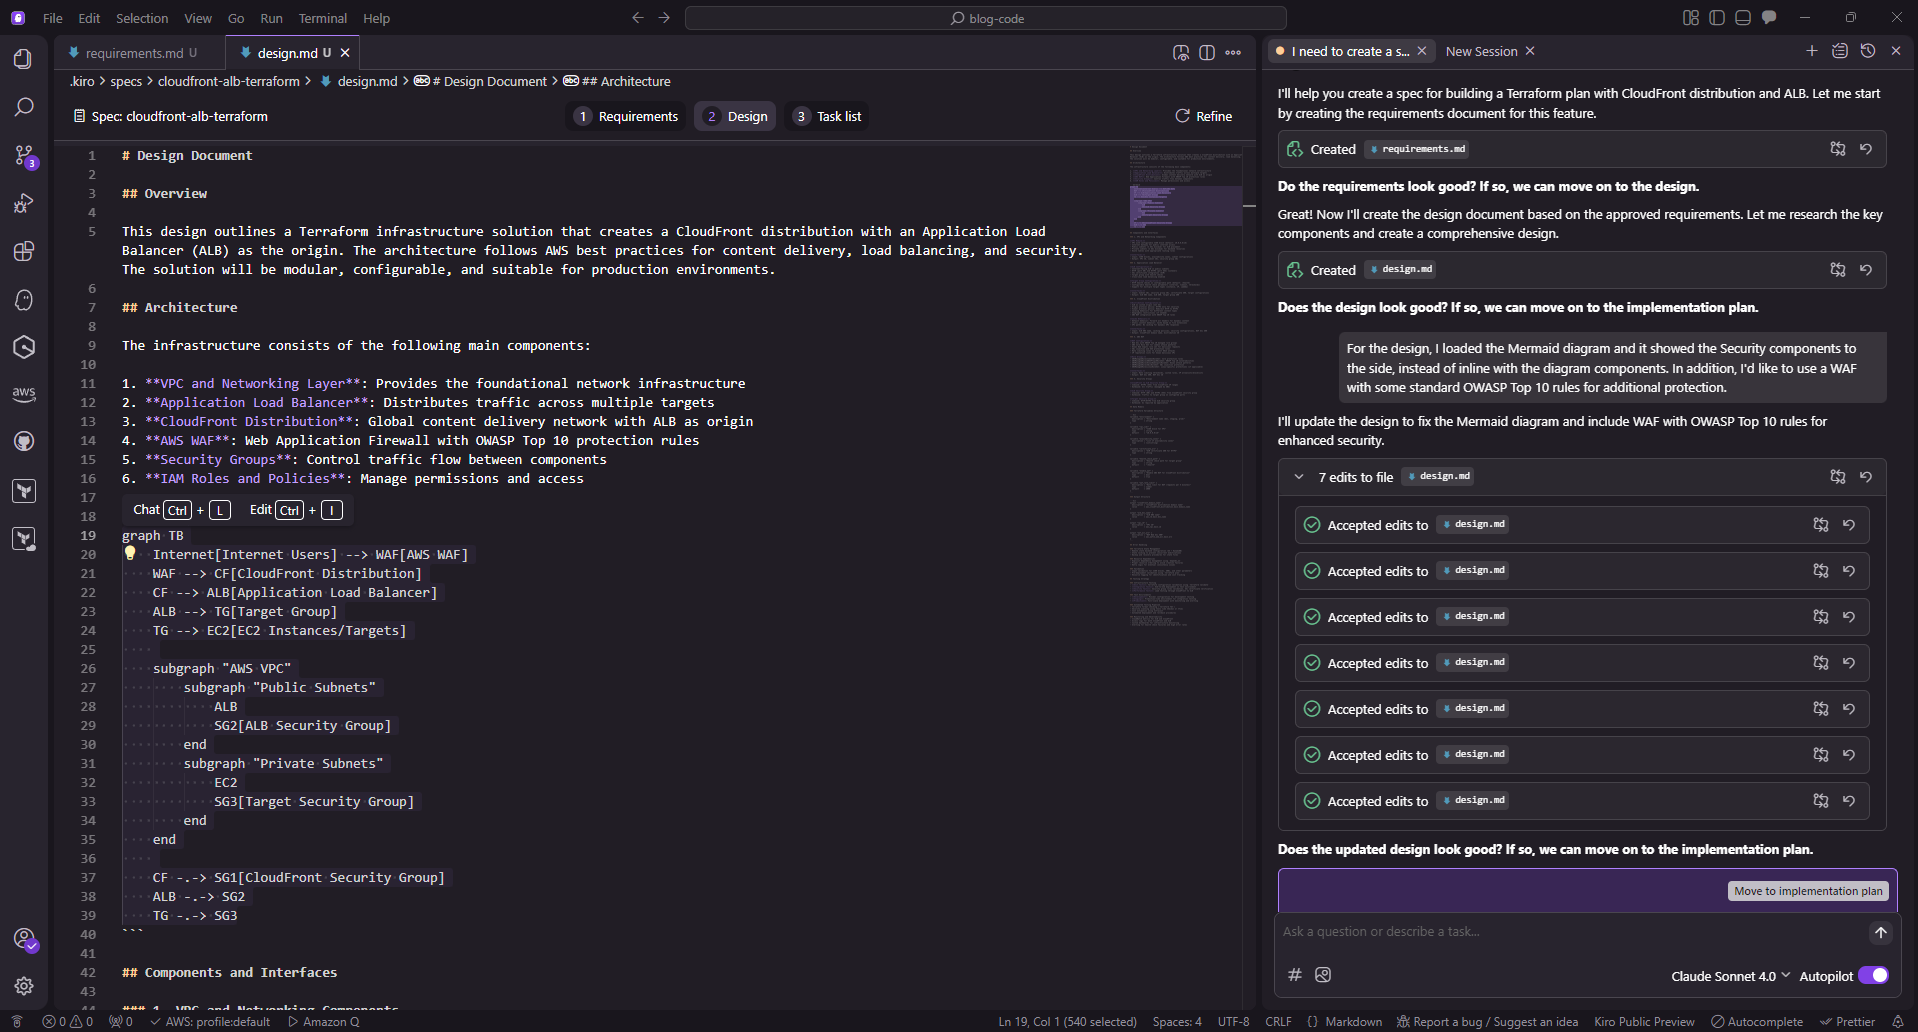Revert the 7 edits to file

tap(1866, 477)
